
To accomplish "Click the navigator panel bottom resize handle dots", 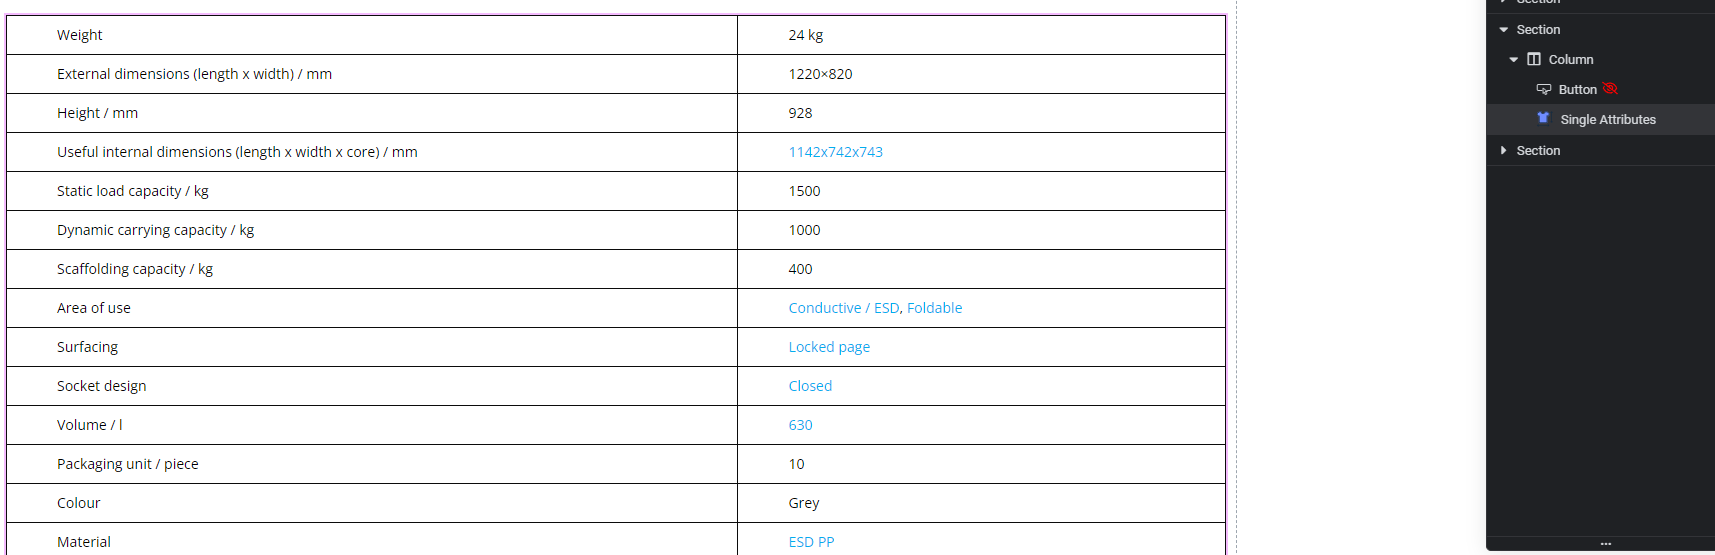I will tap(1605, 544).
